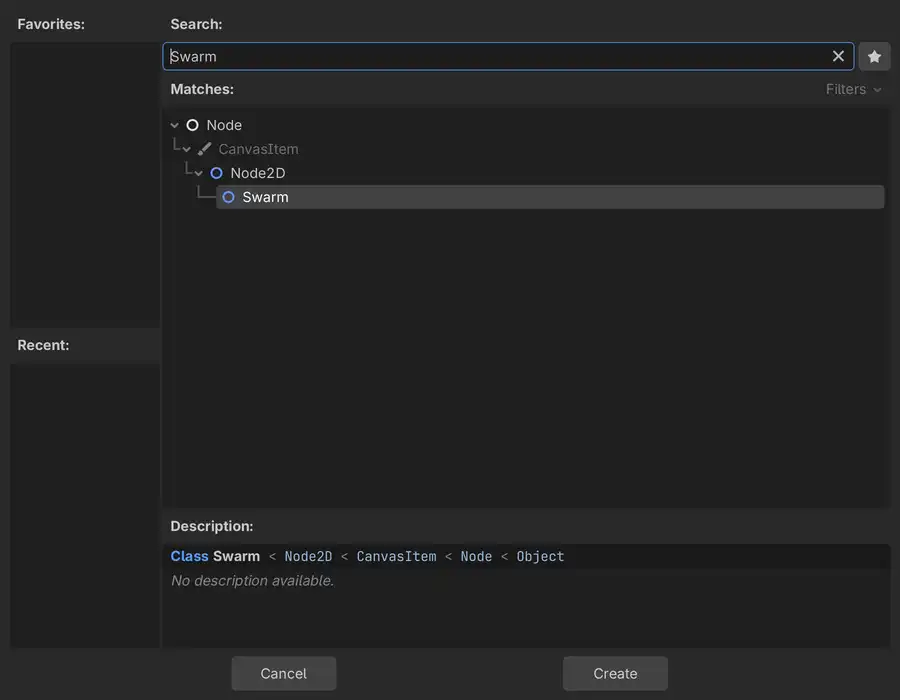Click the Node2D blue circle icon
Screen dimensions: 900x700
pos(216,173)
